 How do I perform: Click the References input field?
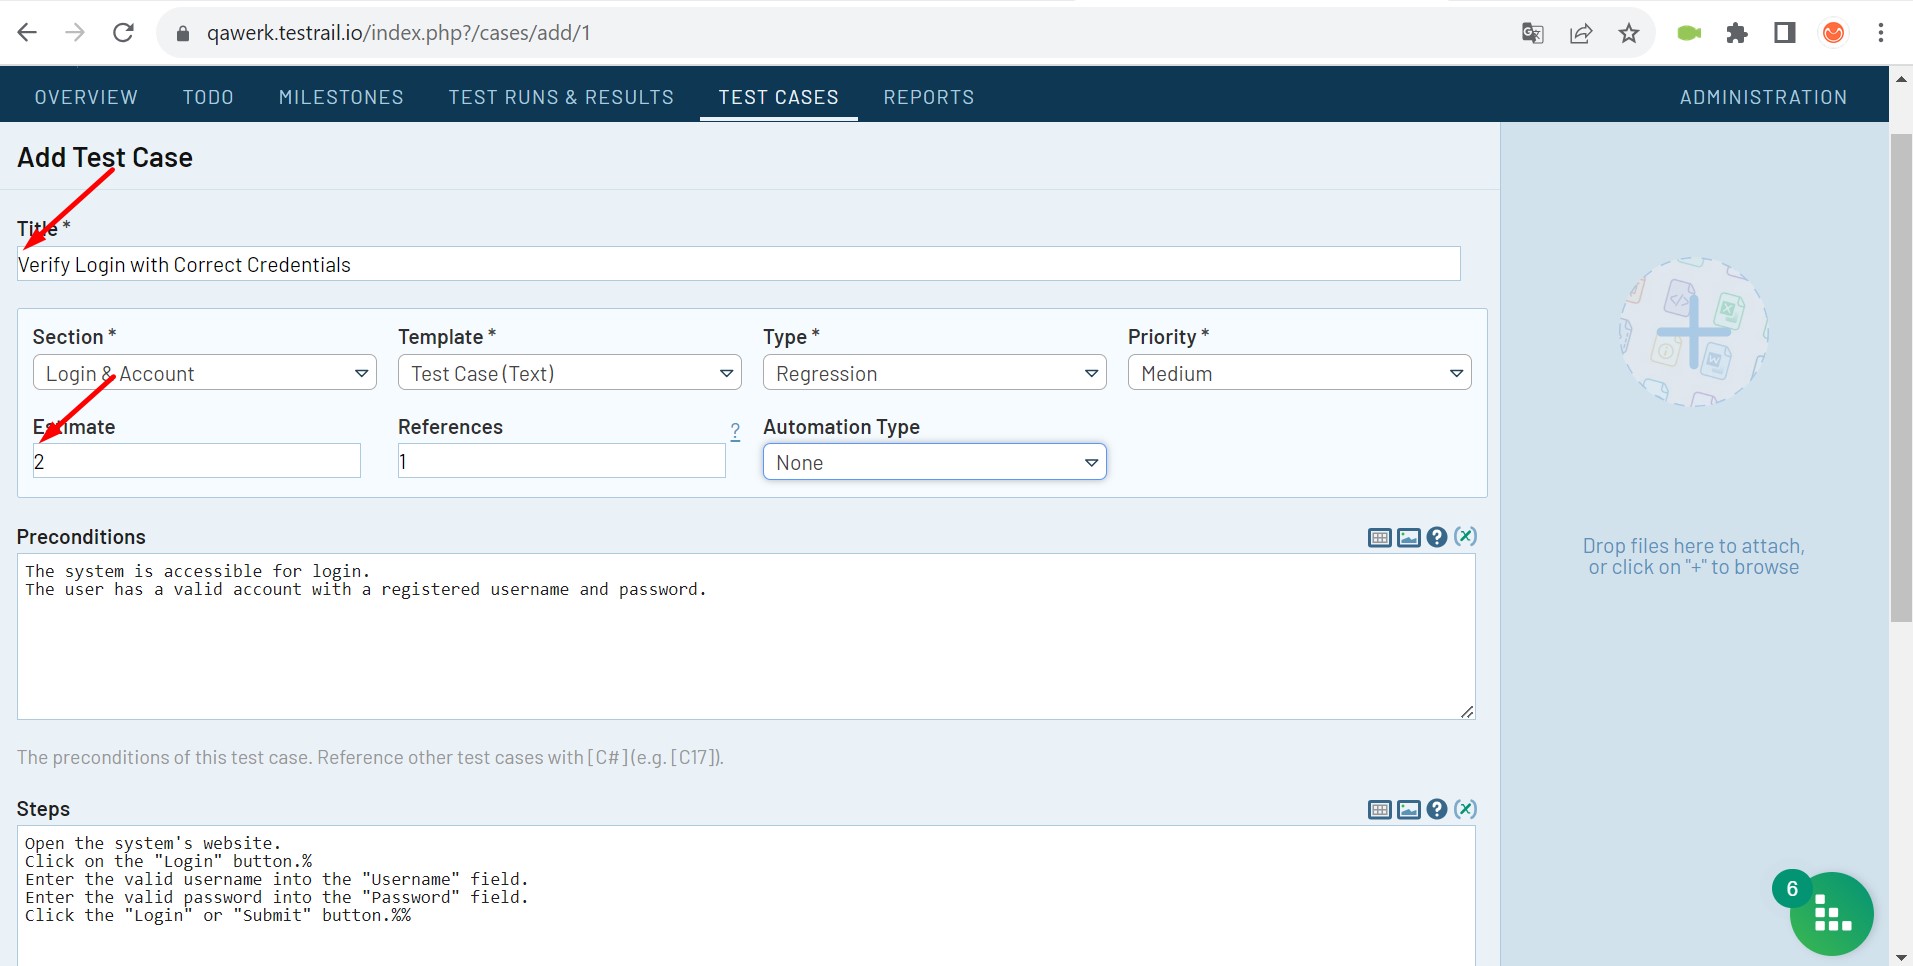tap(562, 461)
